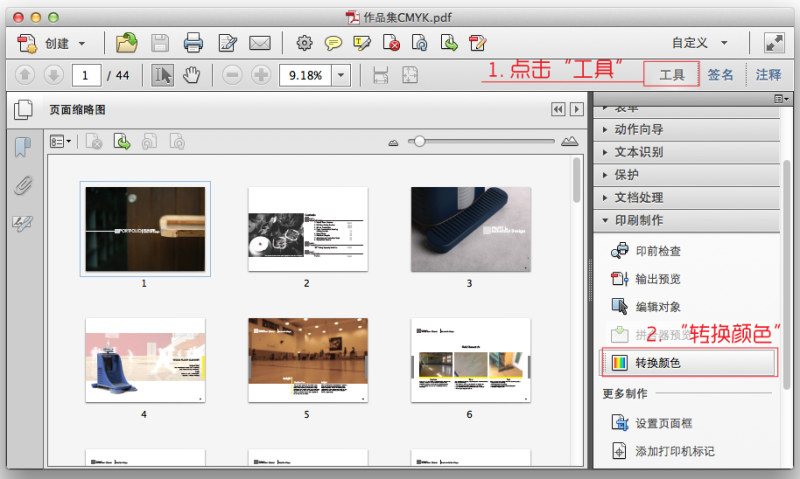
Task: Open 编辑对象 Edit Object tool
Action: tap(647, 307)
